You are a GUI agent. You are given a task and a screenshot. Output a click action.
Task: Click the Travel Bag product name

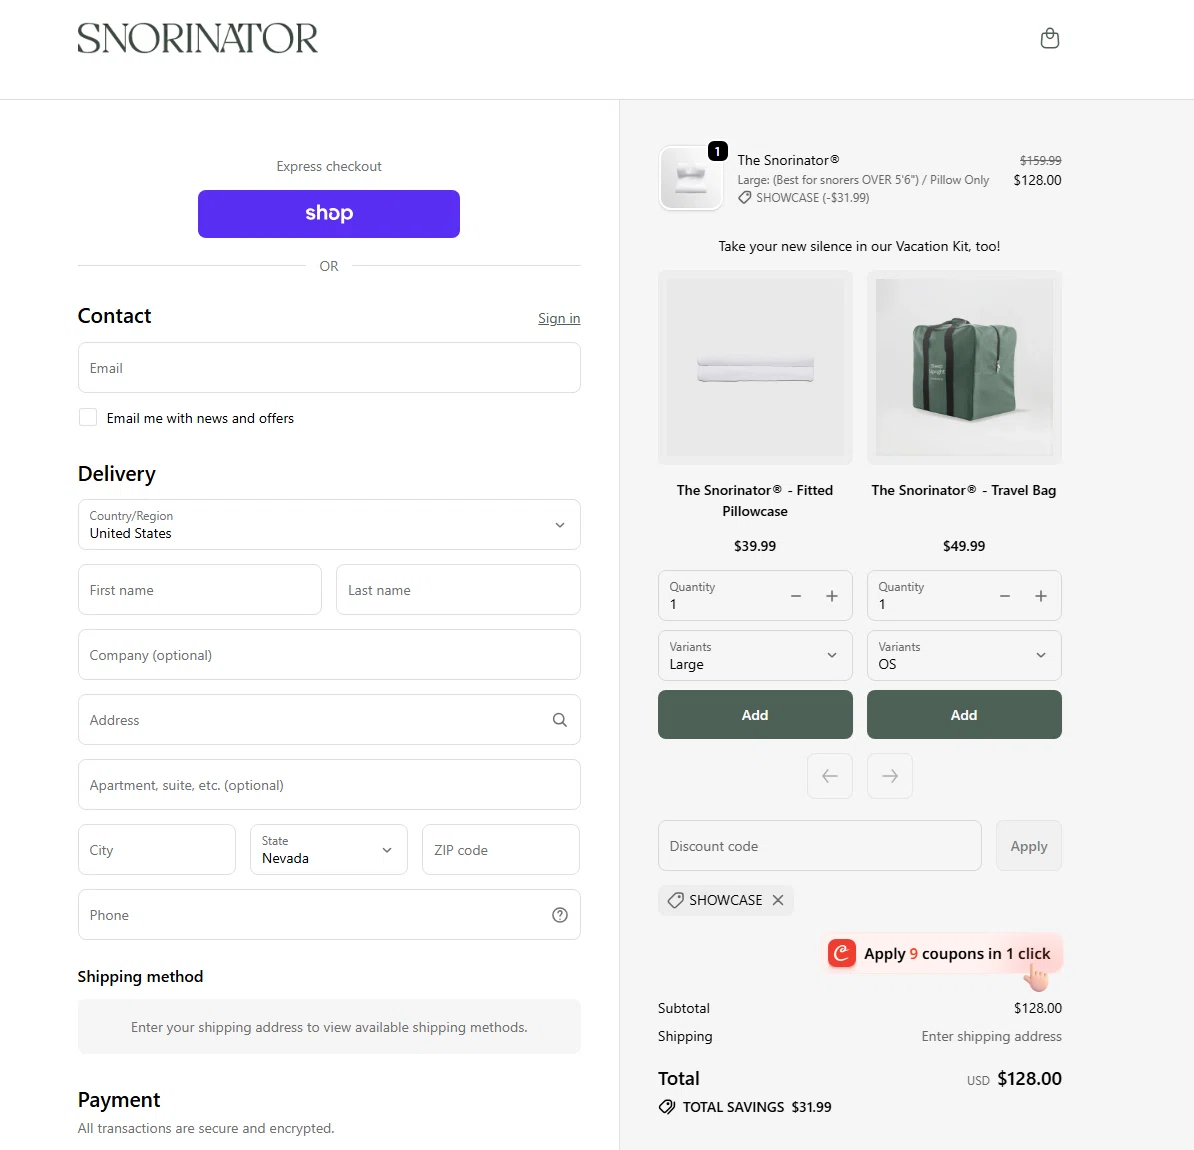[x=963, y=490]
